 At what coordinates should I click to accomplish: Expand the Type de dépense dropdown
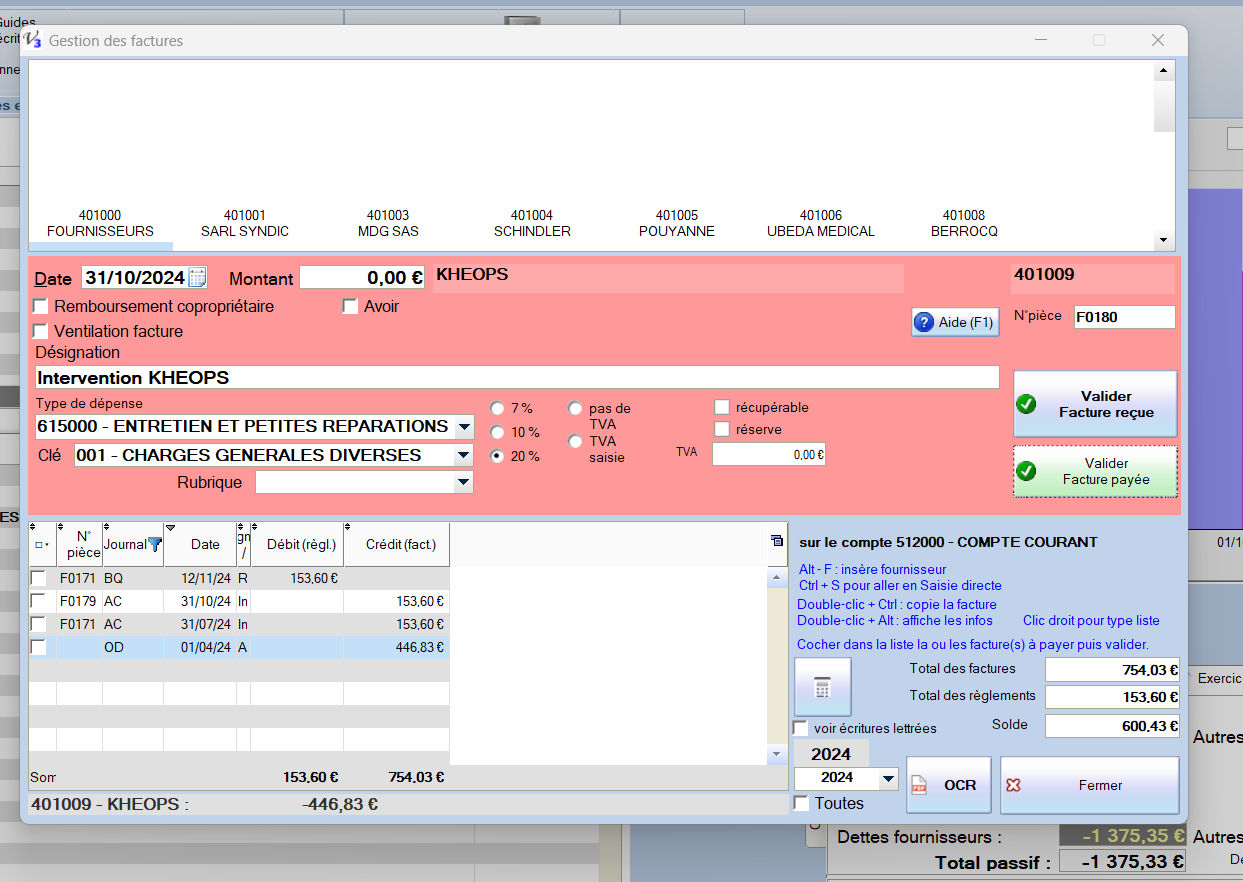pyautogui.click(x=463, y=427)
